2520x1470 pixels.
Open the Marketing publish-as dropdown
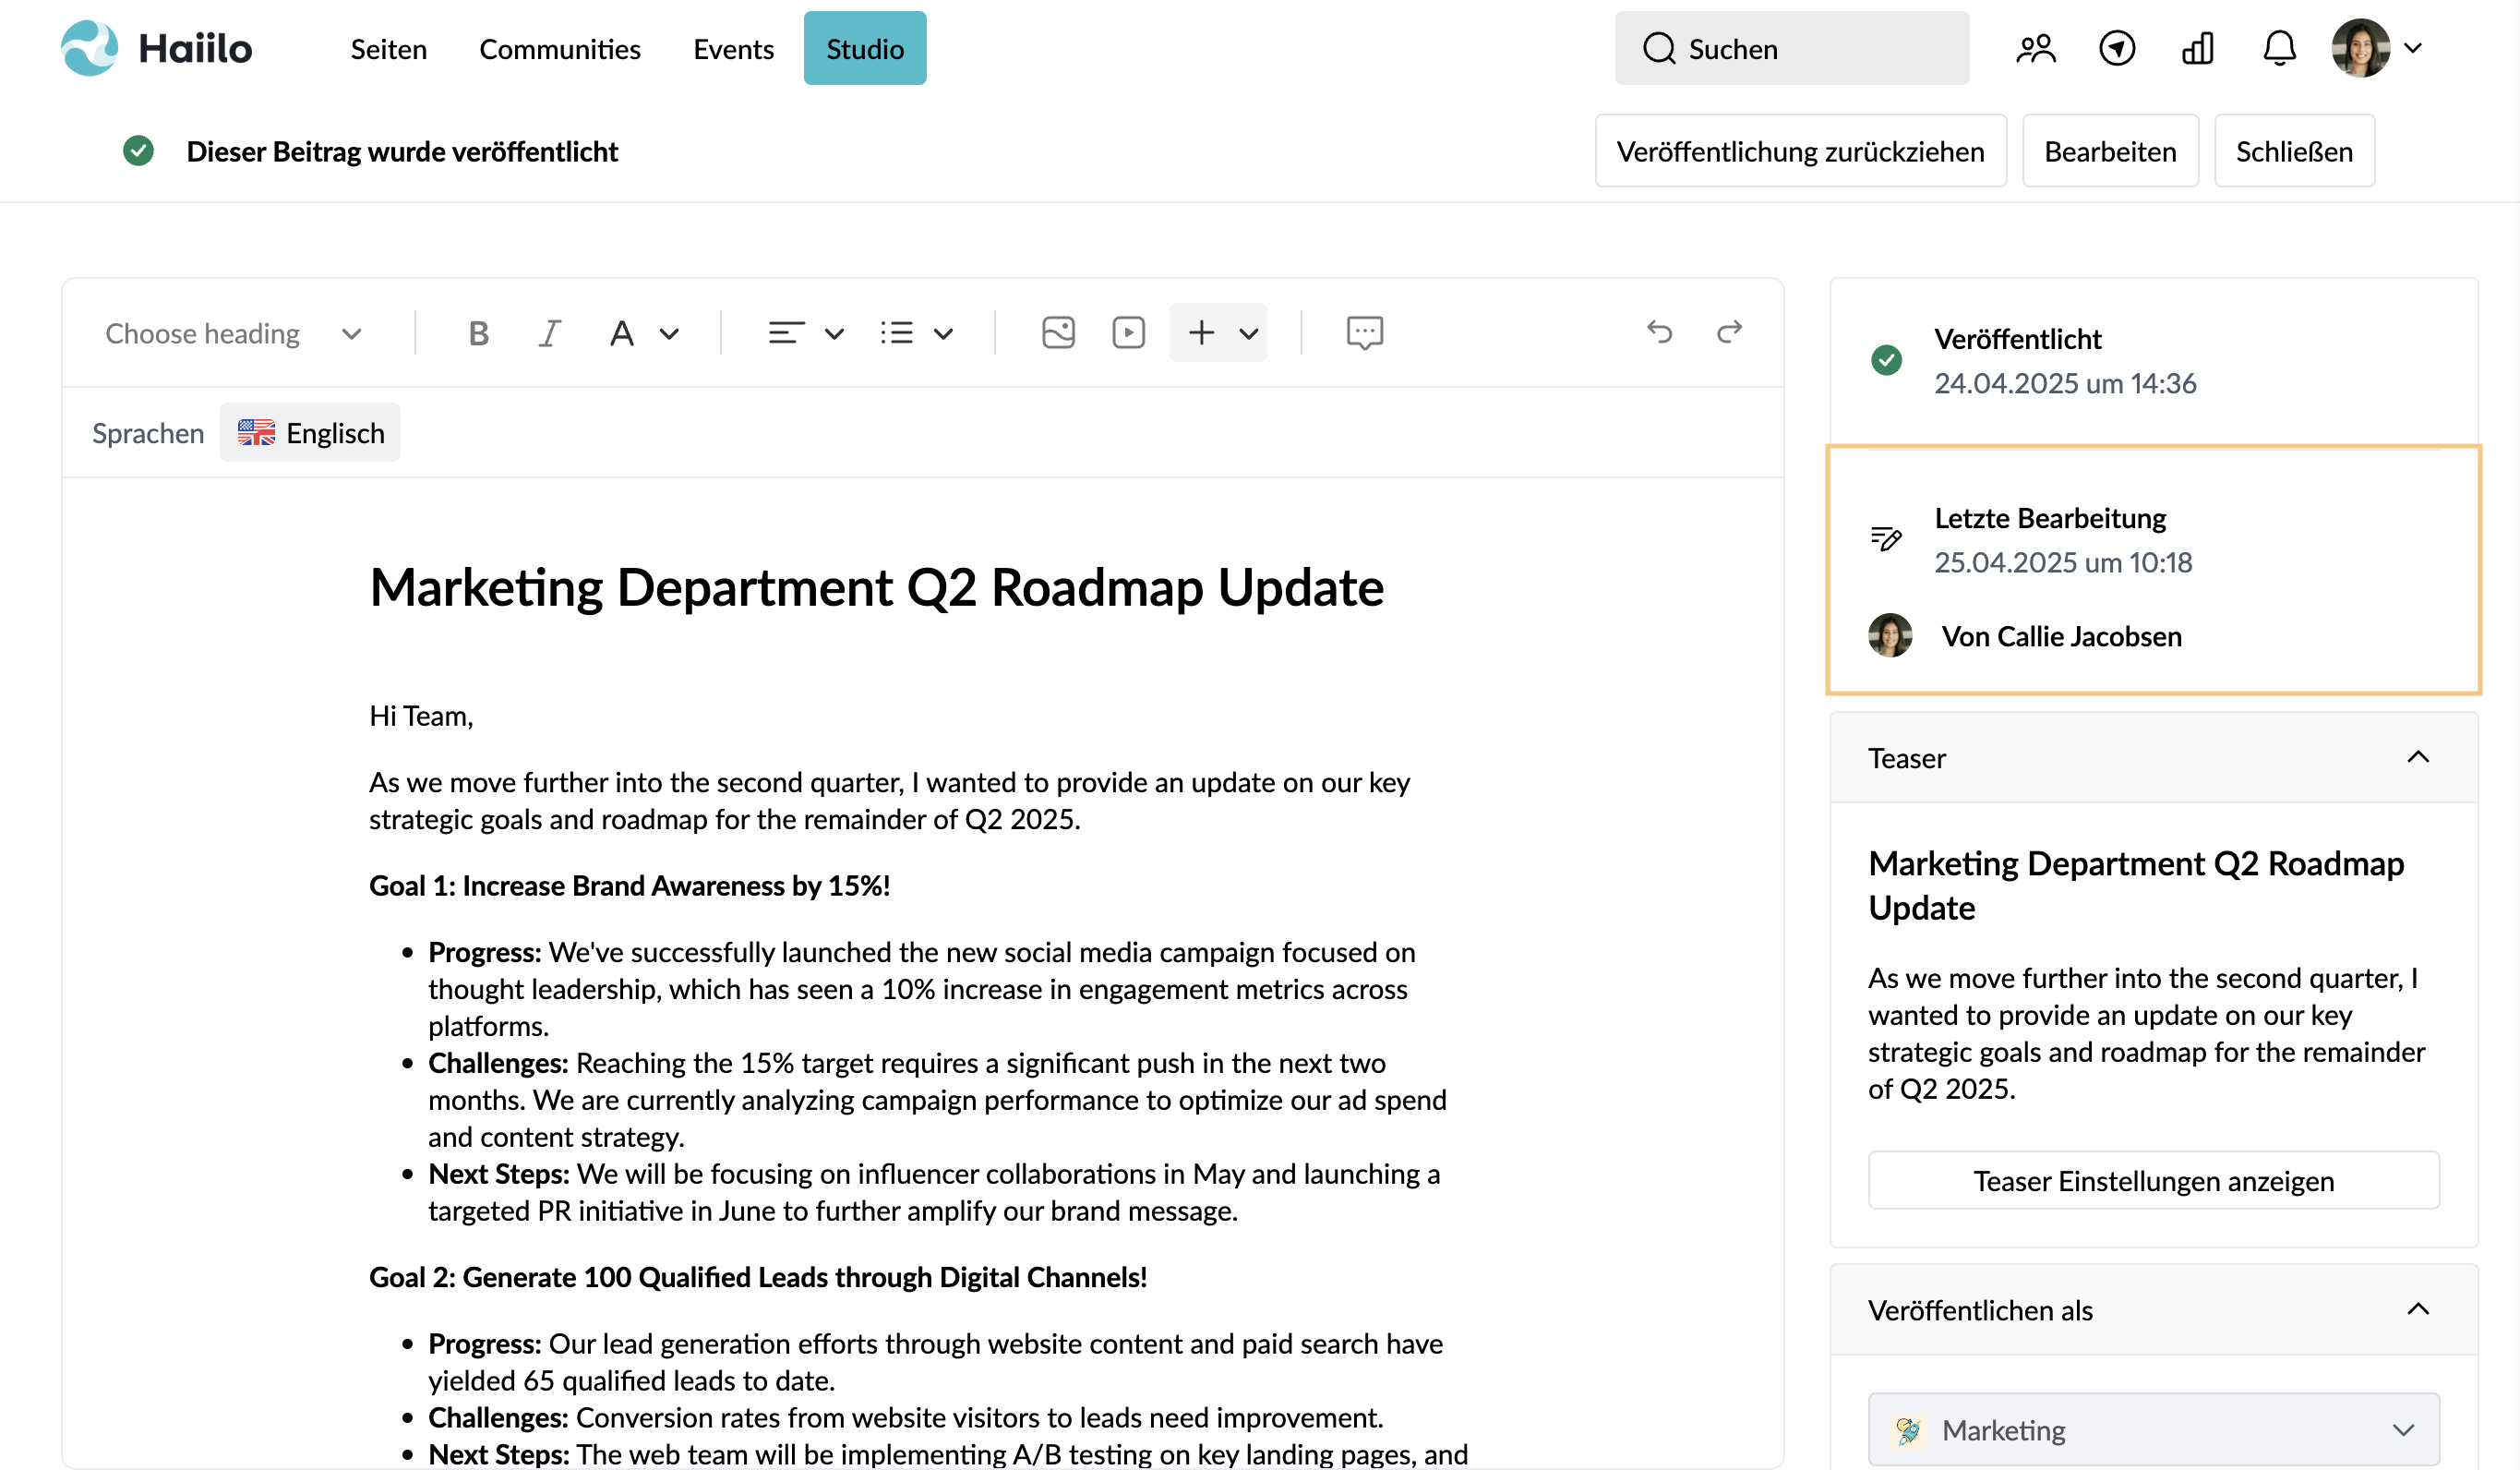coord(2153,1430)
